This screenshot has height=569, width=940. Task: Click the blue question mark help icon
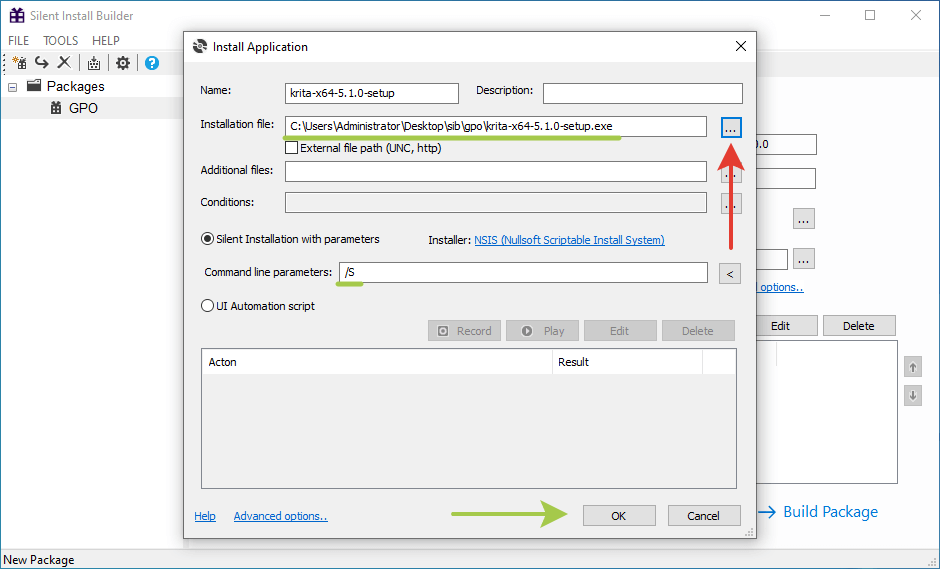(152, 63)
